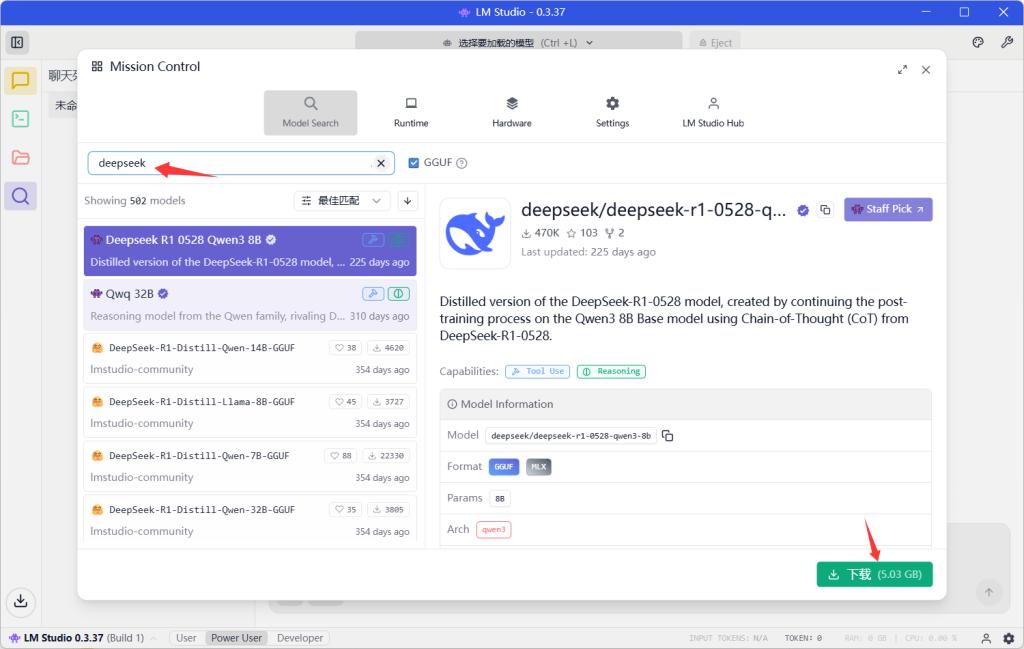Toggle the GGUF checkbox
The height and width of the screenshot is (649, 1024).
(x=414, y=163)
